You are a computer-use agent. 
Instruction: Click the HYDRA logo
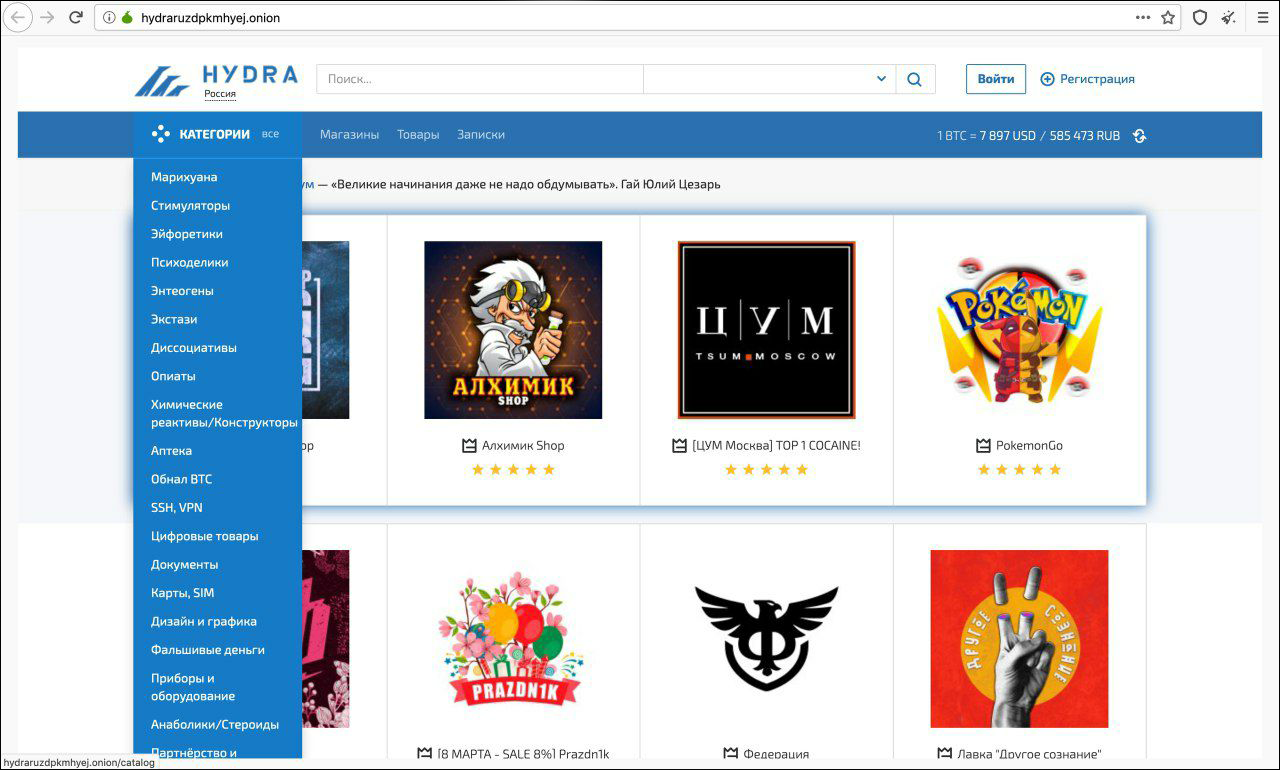[216, 80]
